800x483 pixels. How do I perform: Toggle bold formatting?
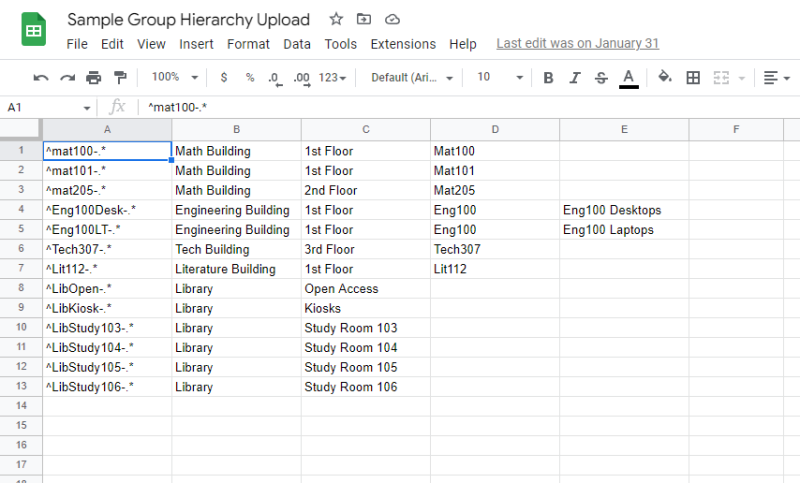coord(548,78)
